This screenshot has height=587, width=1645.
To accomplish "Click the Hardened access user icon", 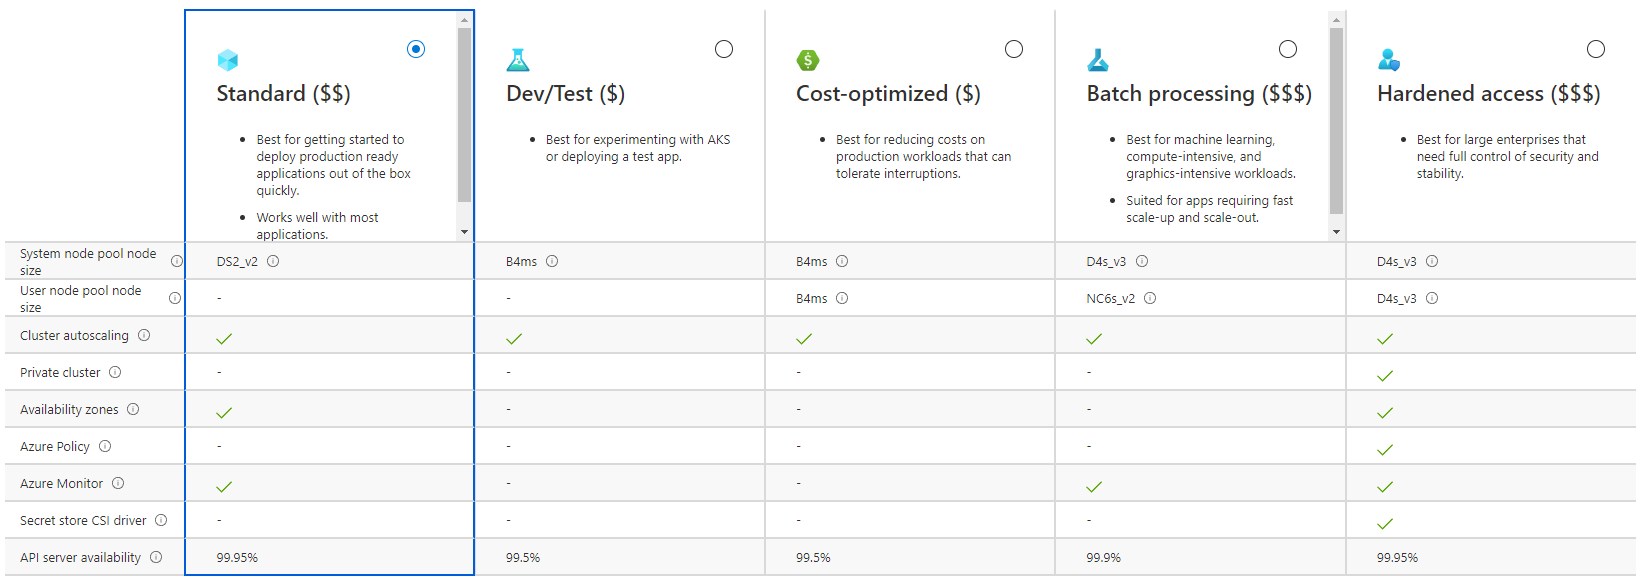I will coord(1389,60).
